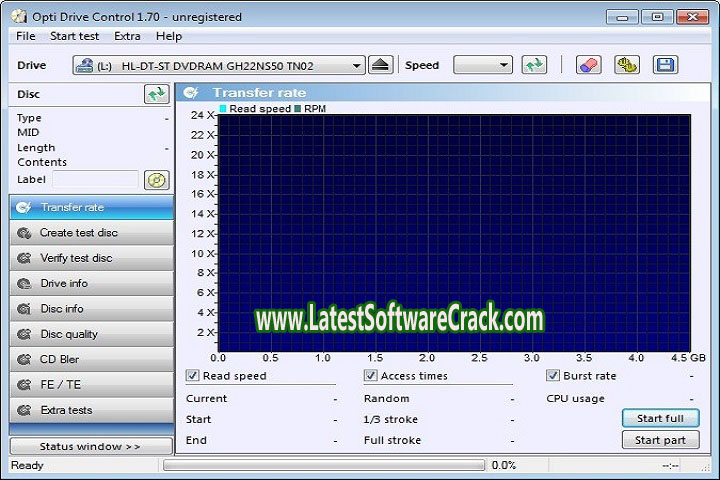720x480 pixels.
Task: Open the Extra menu
Action: [127, 36]
